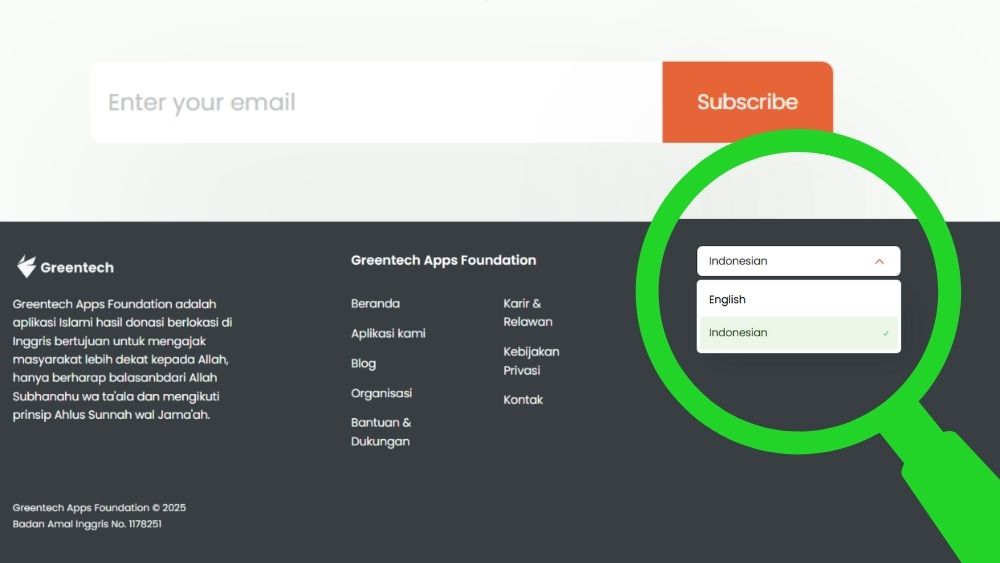
Task: Click the Greentech leaf logo icon
Action: (26, 267)
